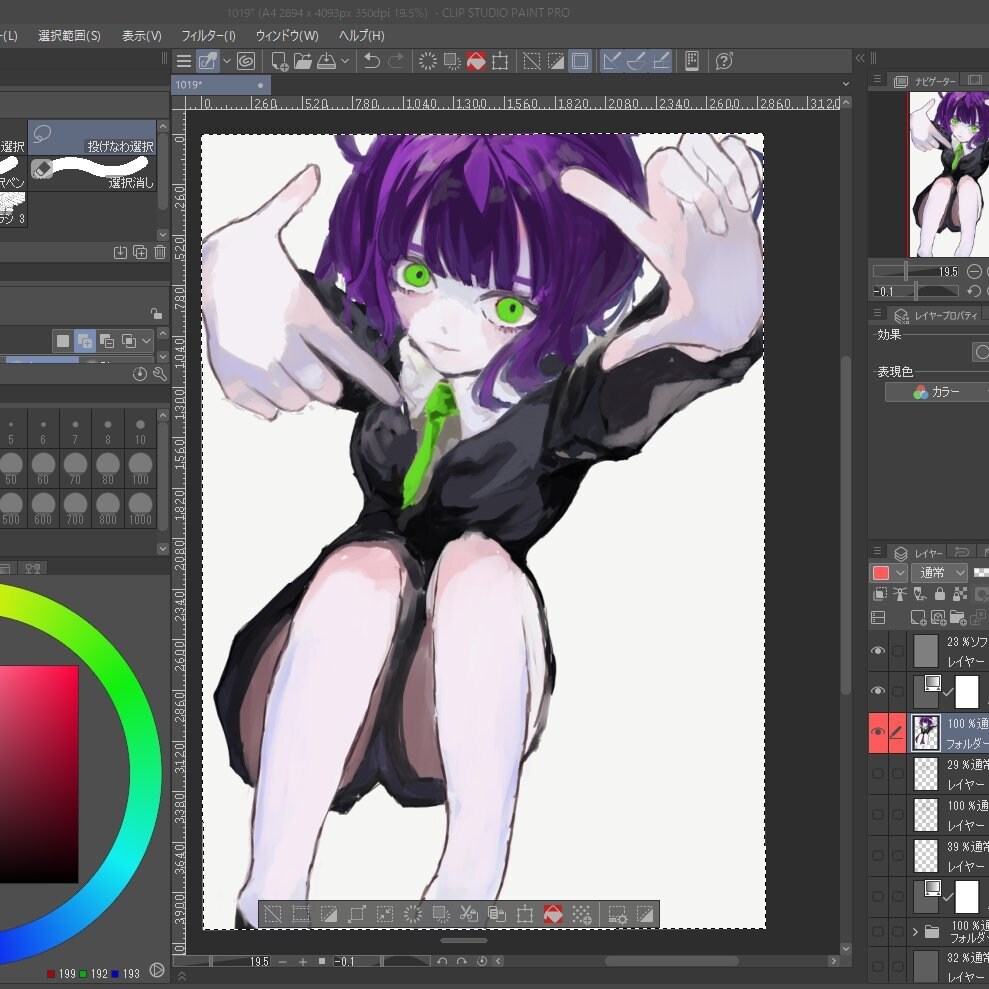
Task: Click Lock layer padlock icon
Action: pyautogui.click(x=940, y=594)
